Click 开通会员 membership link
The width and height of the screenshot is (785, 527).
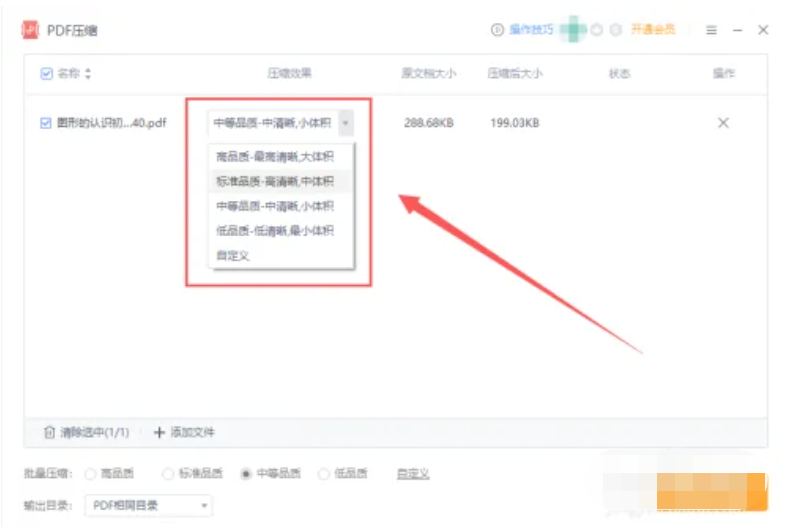(x=653, y=30)
